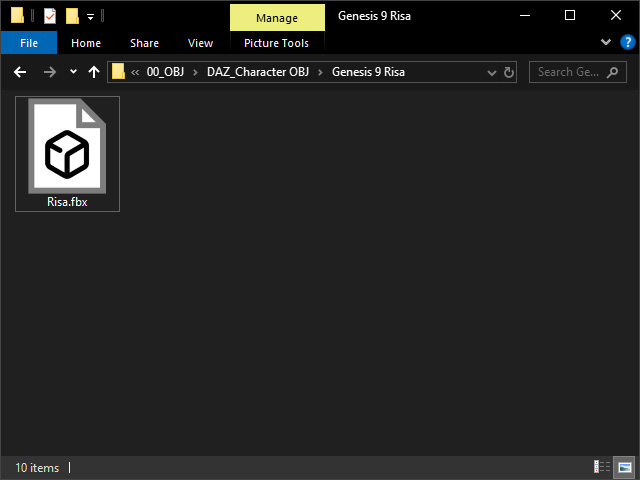Open the Picture Tools tab
The image size is (640, 480).
point(276,43)
